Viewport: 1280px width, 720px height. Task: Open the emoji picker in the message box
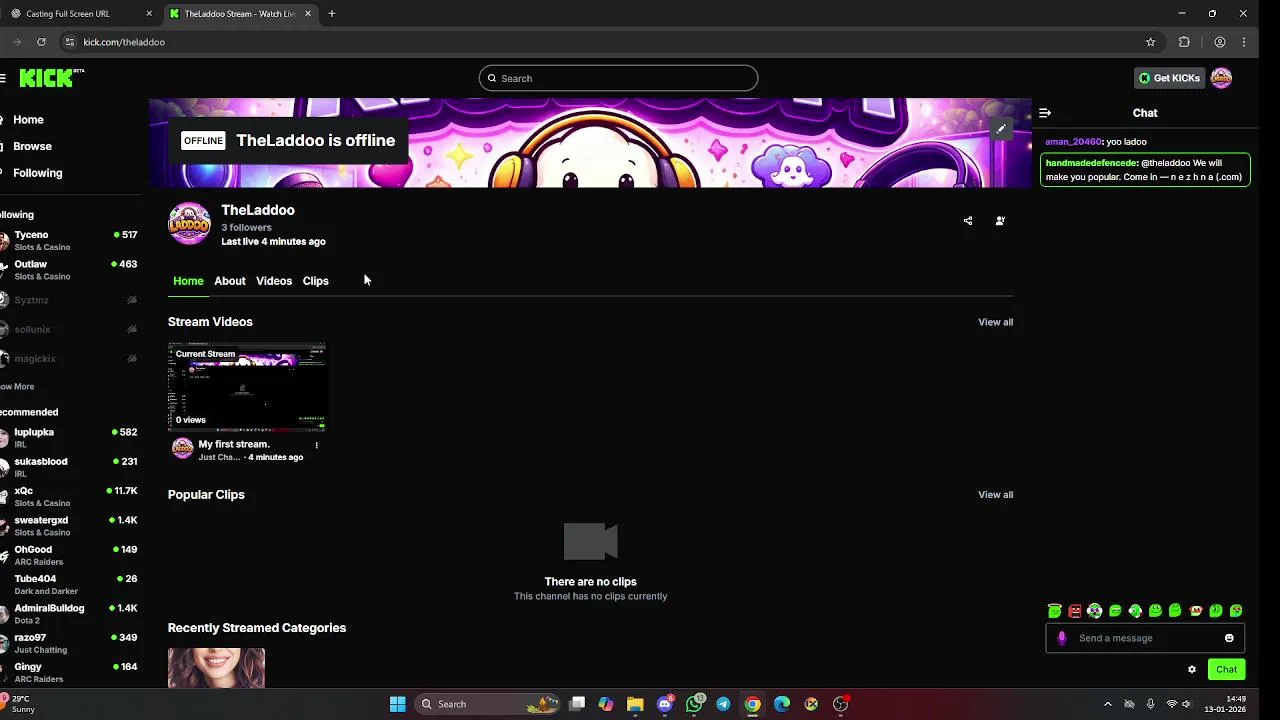pos(1229,638)
